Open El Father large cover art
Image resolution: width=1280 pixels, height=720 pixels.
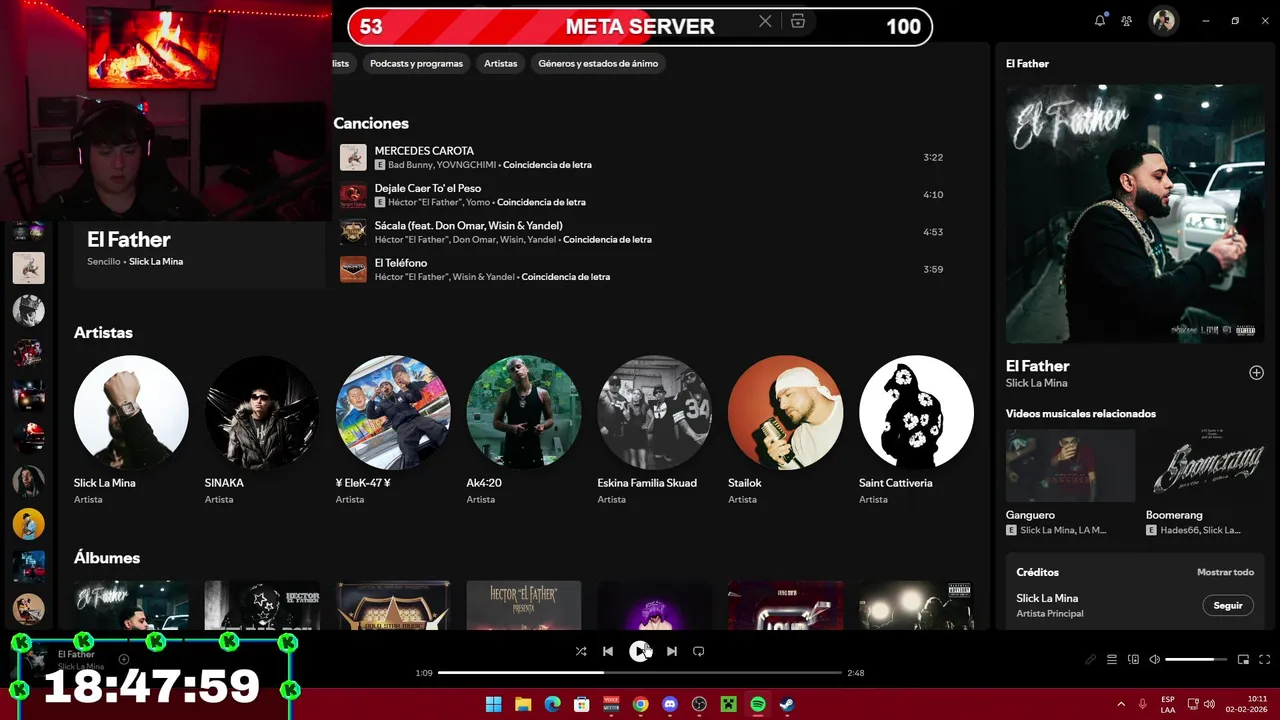1135,214
